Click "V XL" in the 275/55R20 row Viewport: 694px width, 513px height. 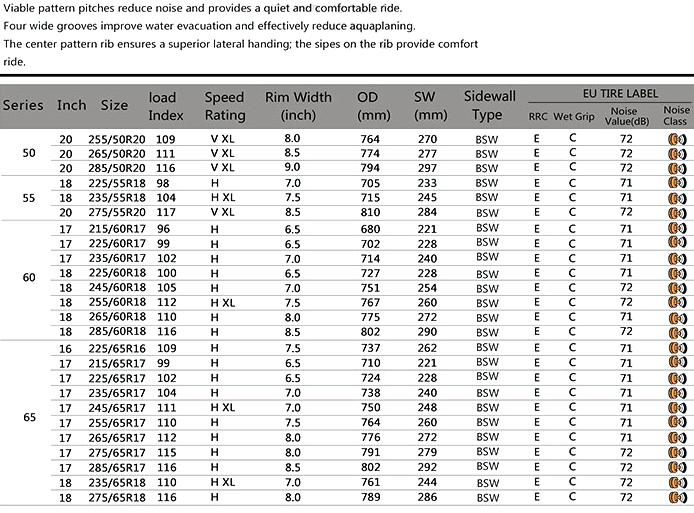point(223,212)
